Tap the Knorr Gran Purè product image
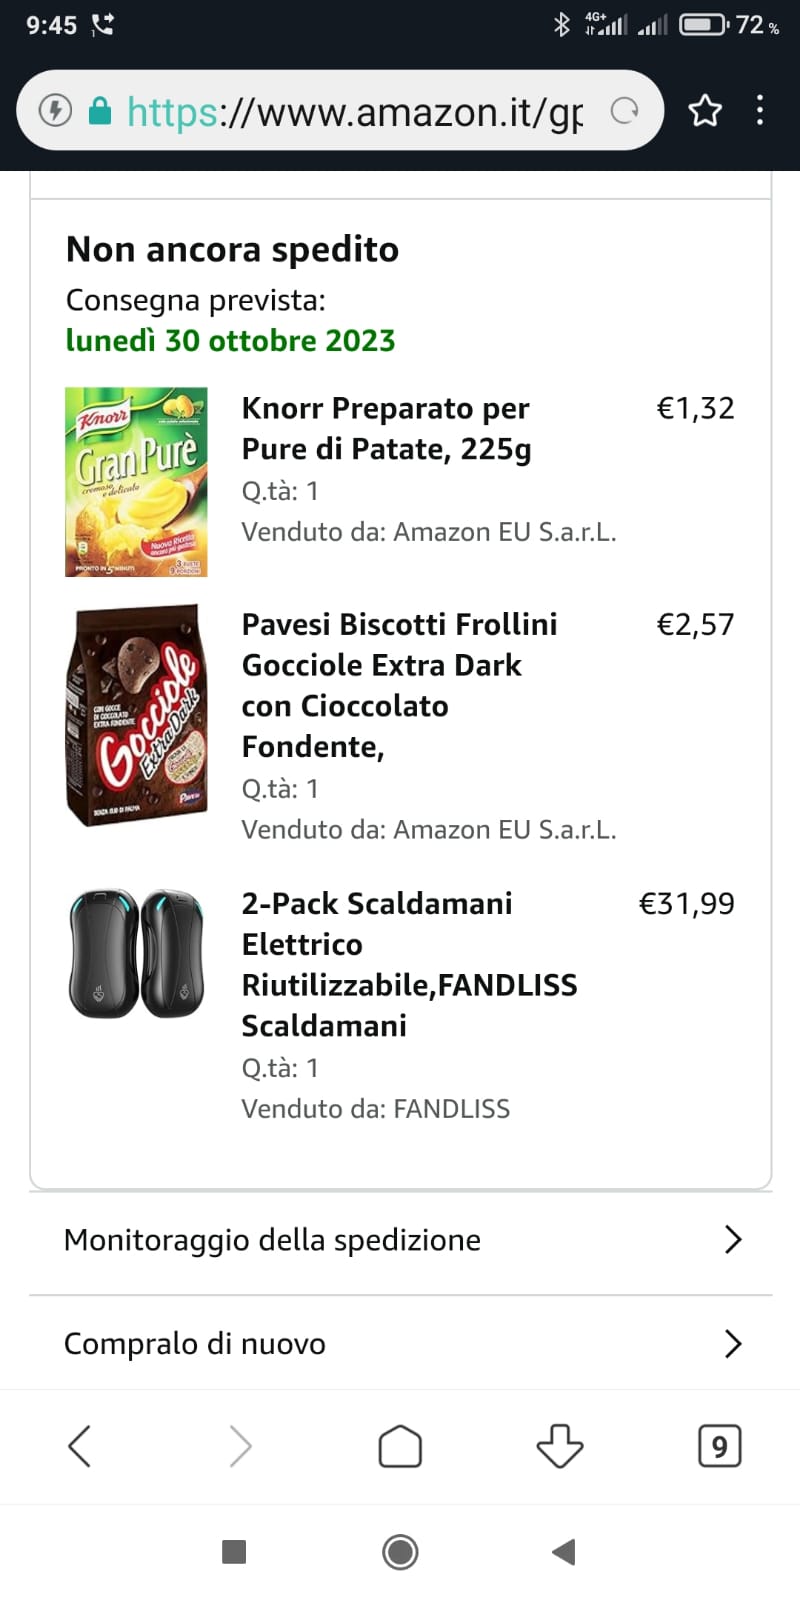Viewport: 800px width, 1600px height. pyautogui.click(x=136, y=482)
